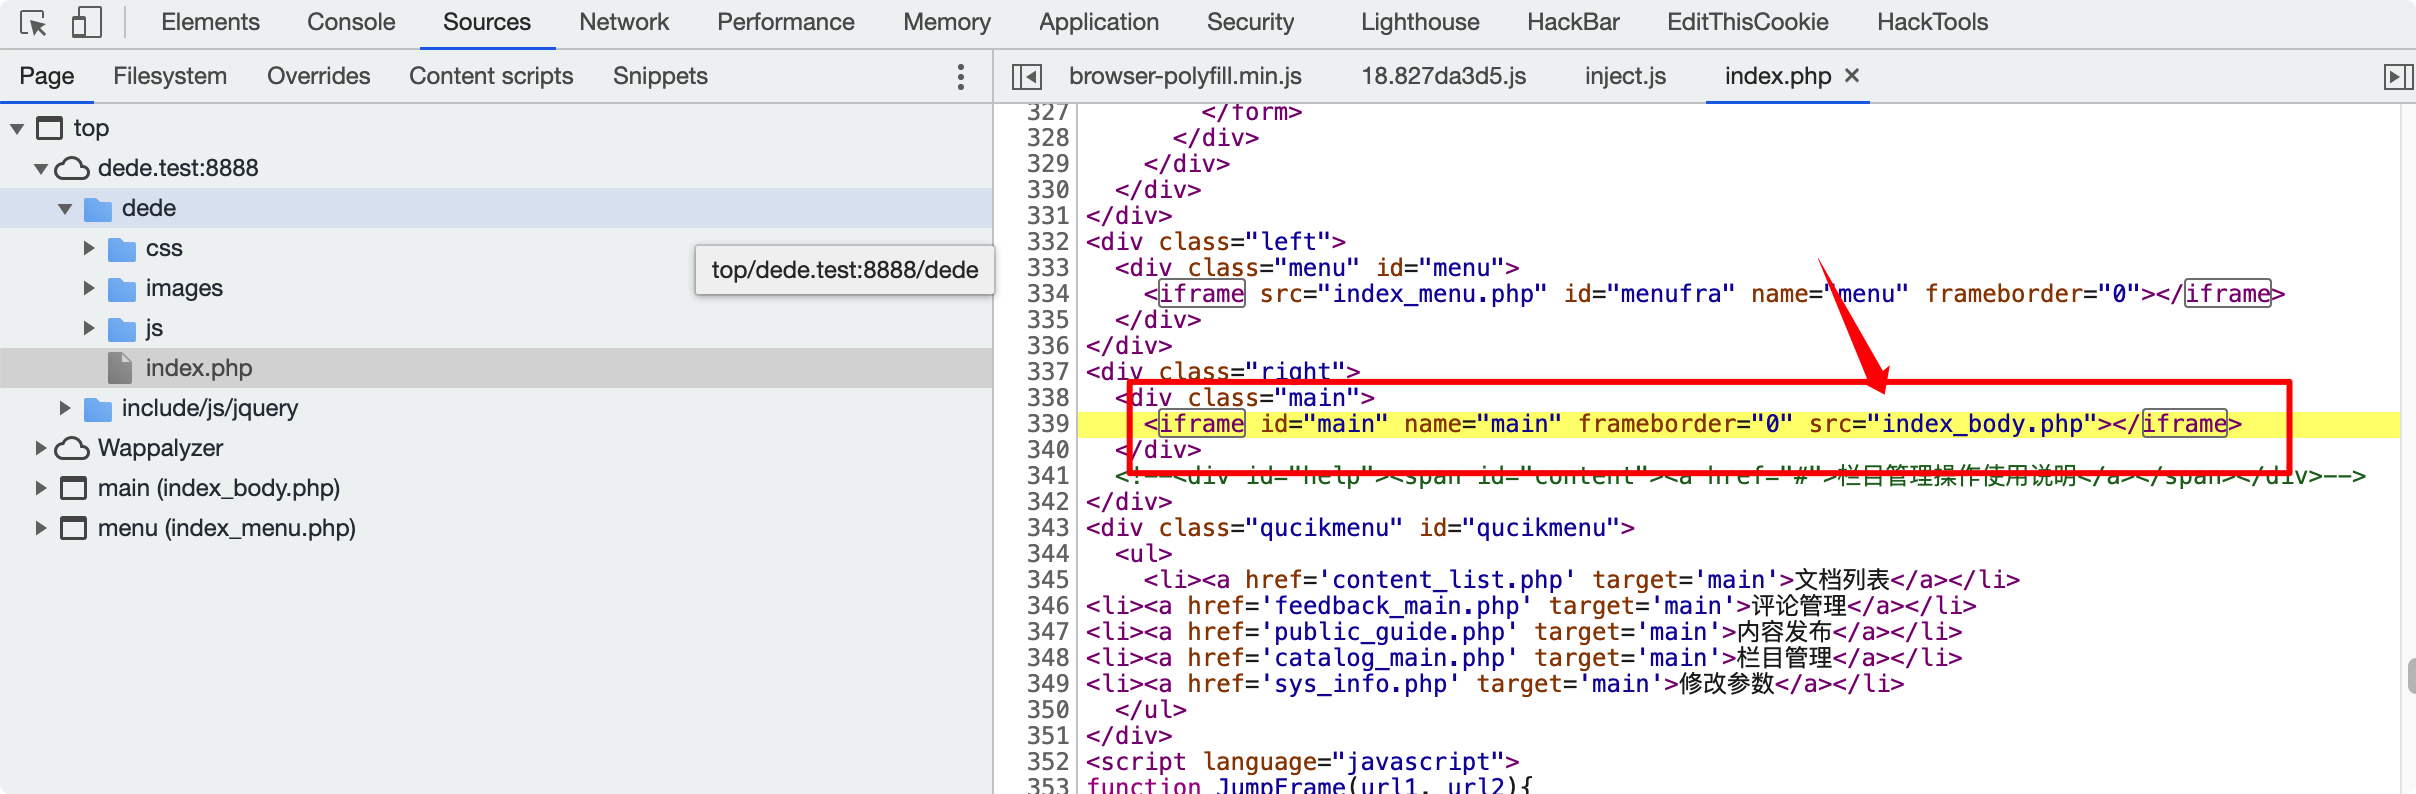This screenshot has height=794, width=2416.
Task: Expand the include/js/jquery folder
Action: pyautogui.click(x=65, y=408)
